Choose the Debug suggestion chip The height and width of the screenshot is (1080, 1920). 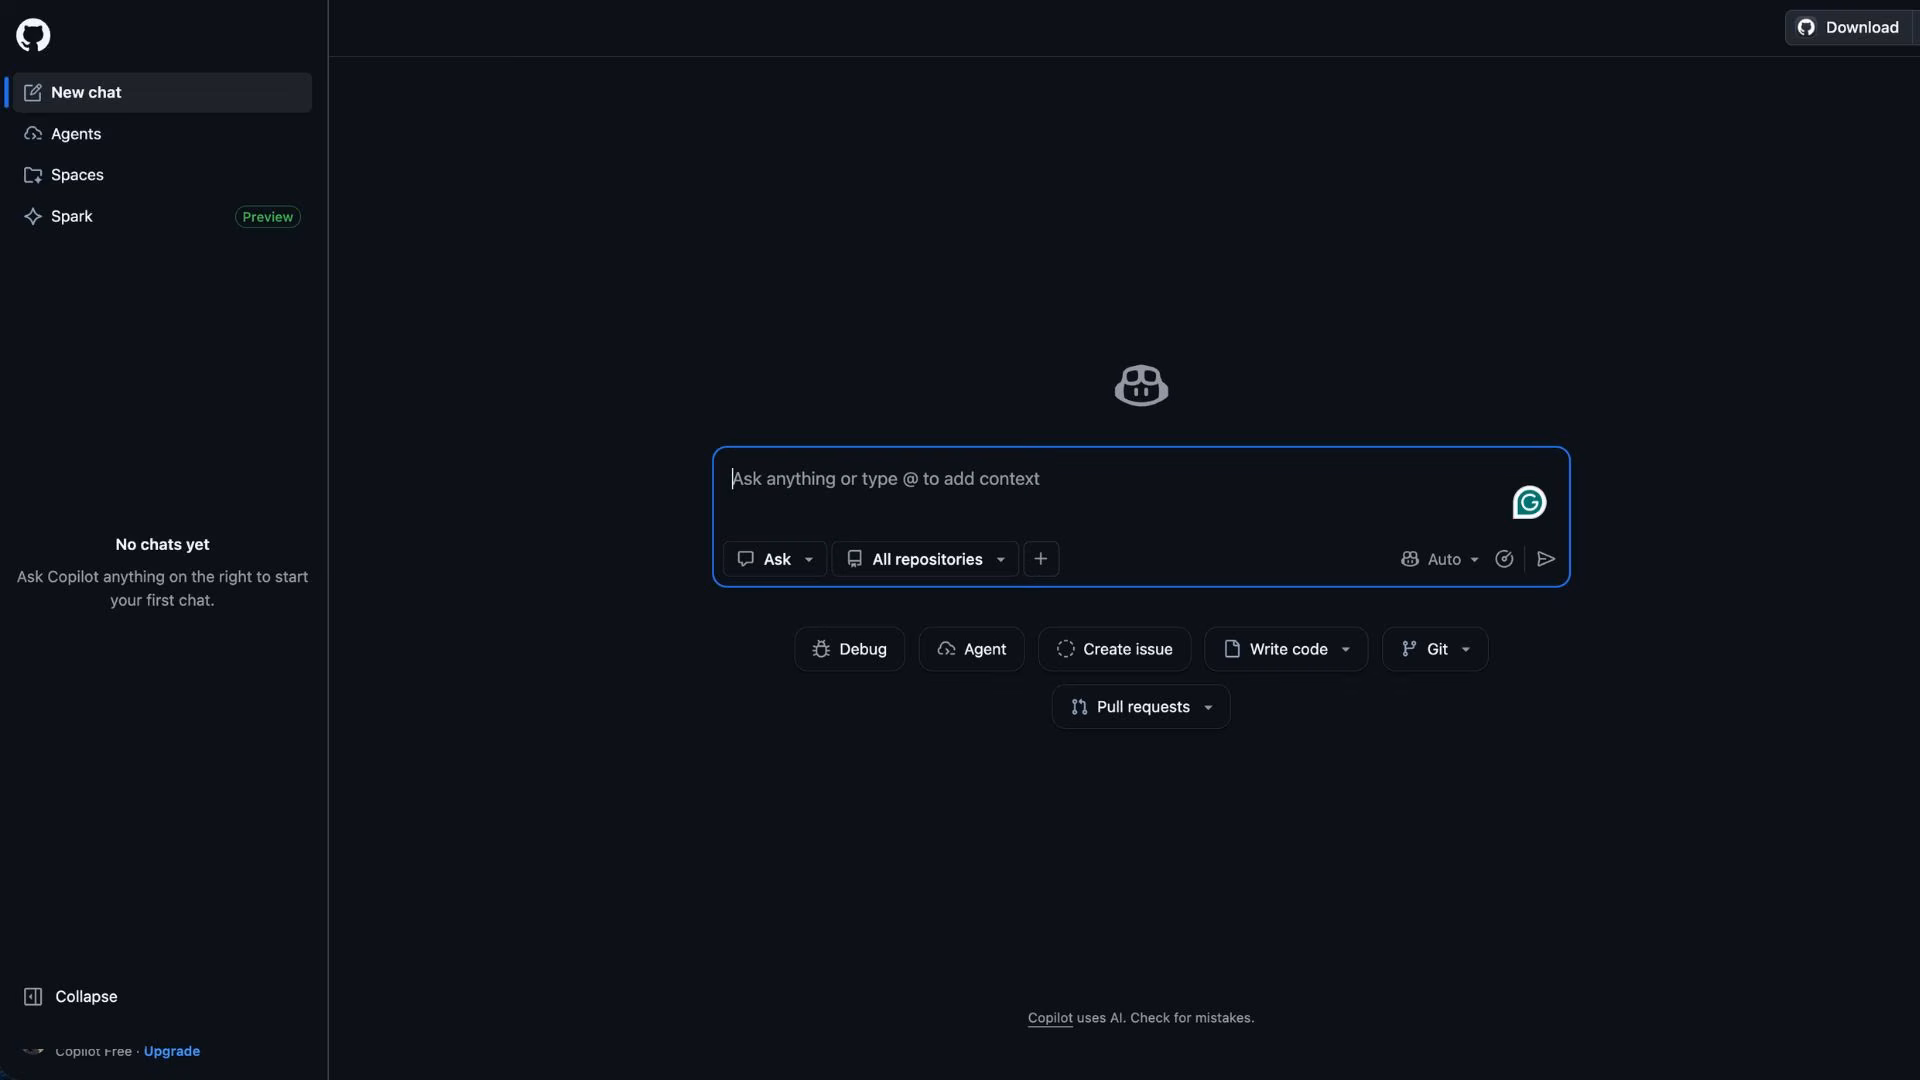pyautogui.click(x=850, y=649)
